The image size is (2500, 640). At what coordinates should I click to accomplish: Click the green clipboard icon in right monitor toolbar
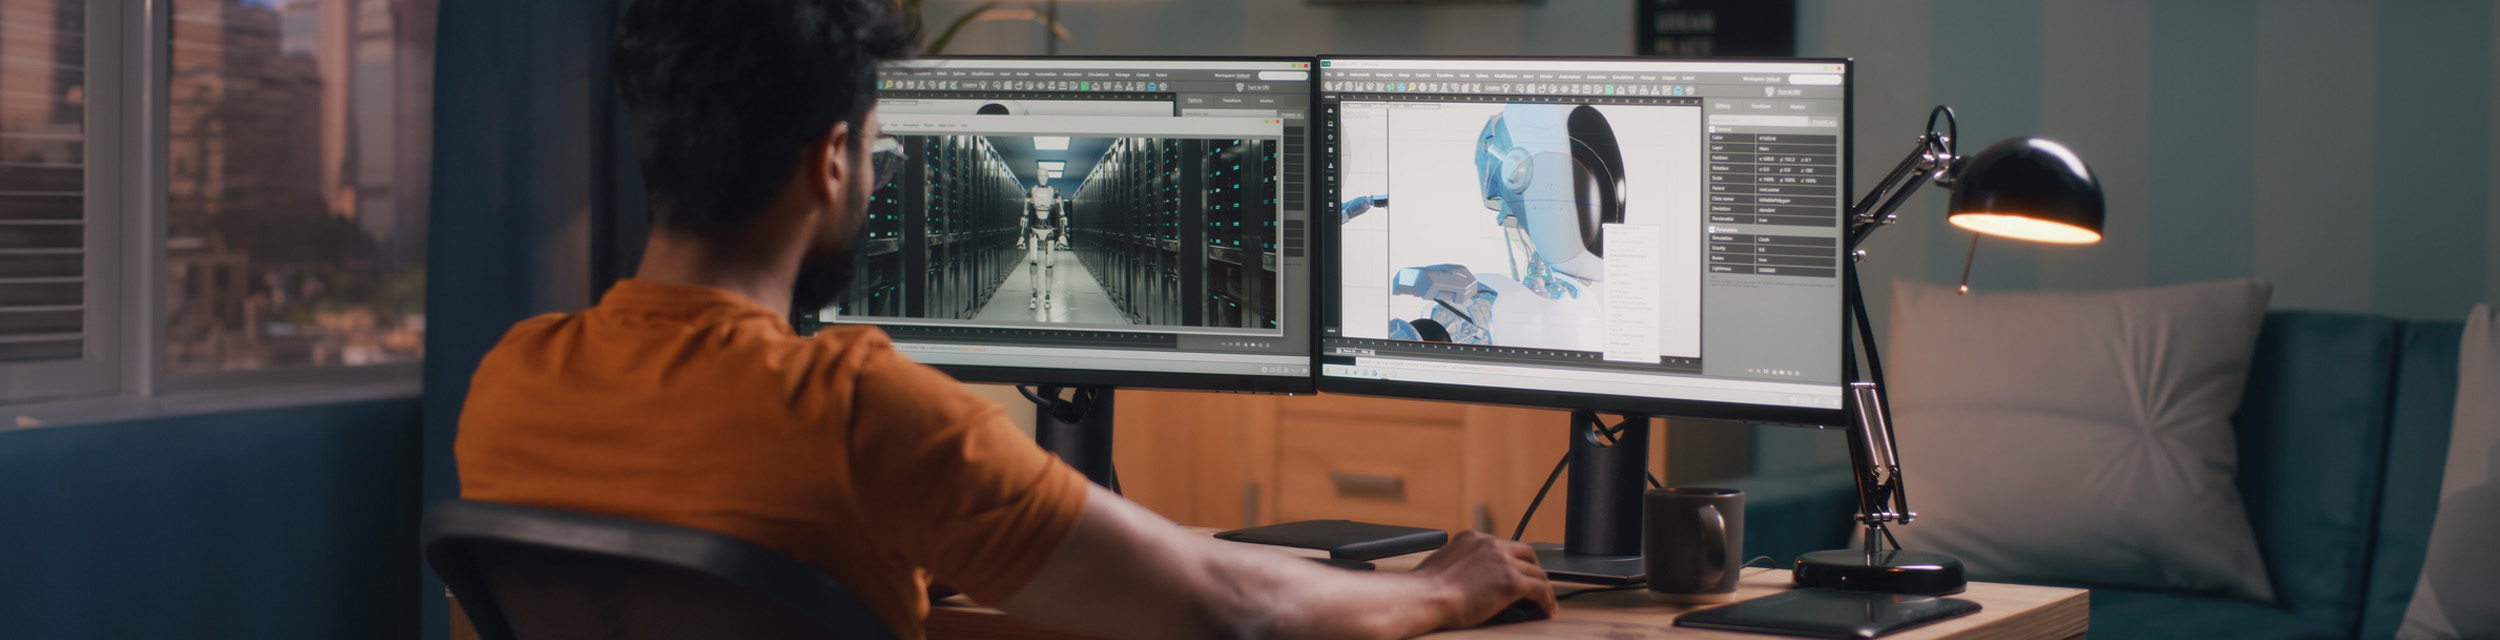[1609, 89]
